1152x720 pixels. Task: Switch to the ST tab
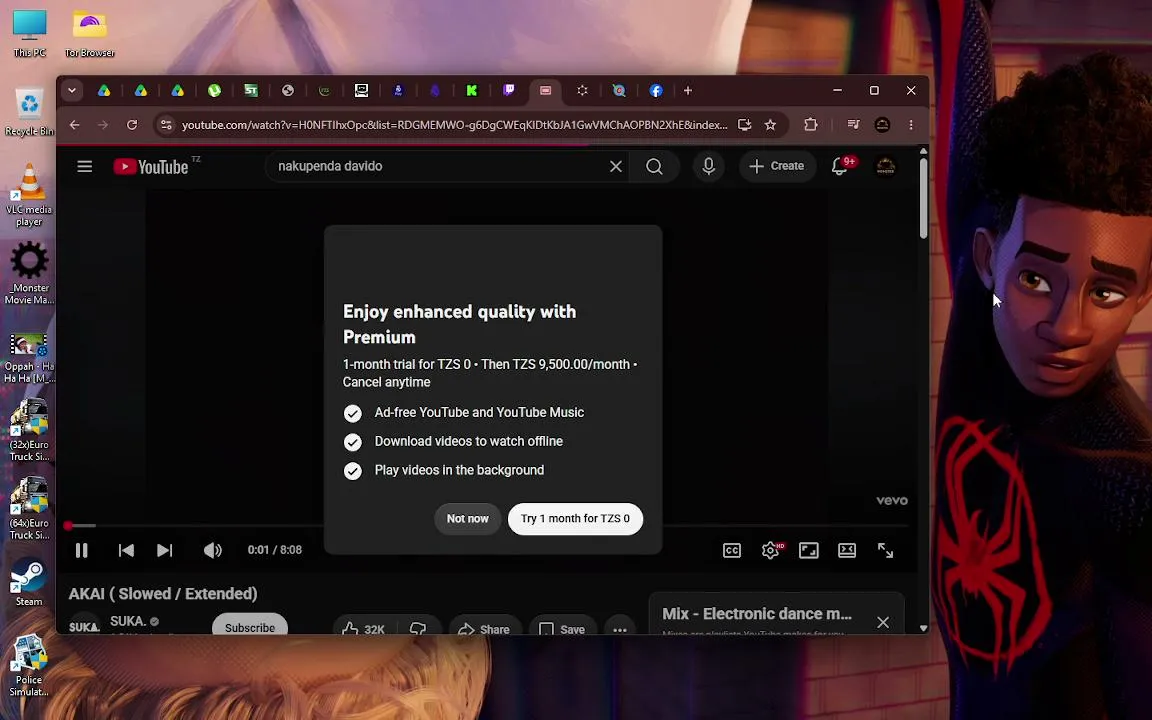(251, 90)
